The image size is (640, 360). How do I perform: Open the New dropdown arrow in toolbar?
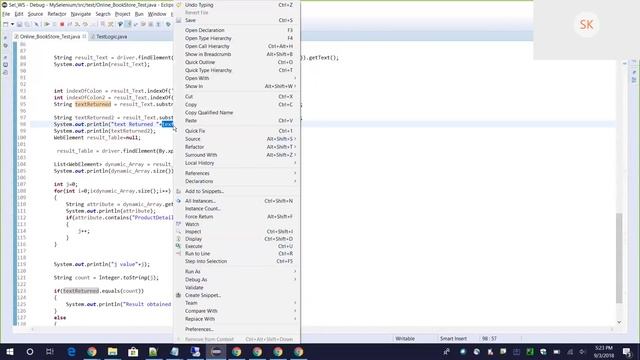[x=12, y=24]
